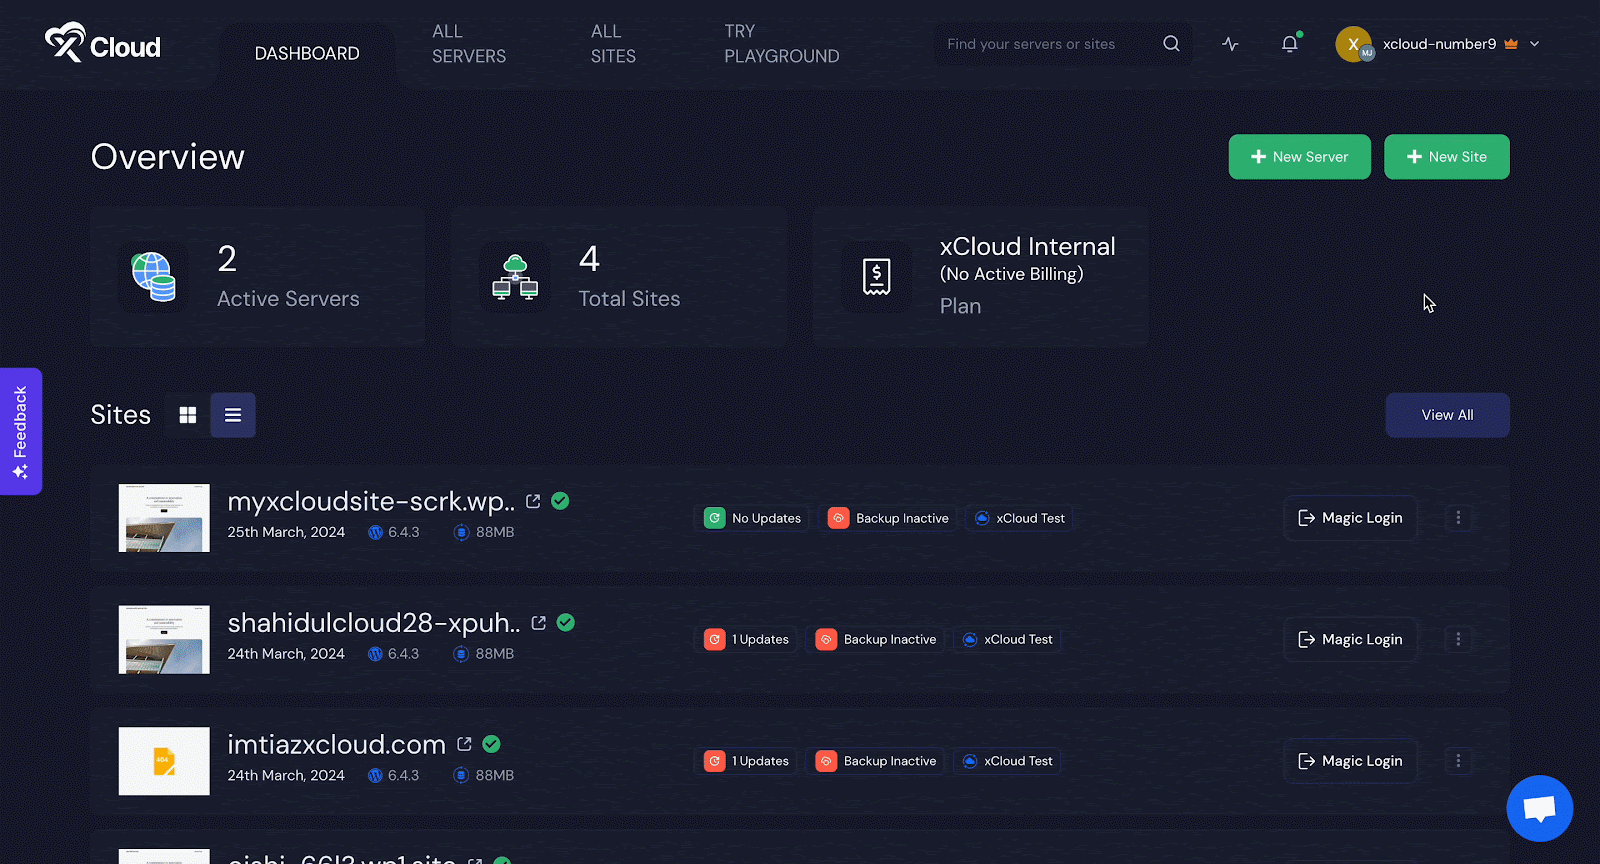Click 1 Updates badge on shahidulcloud28-xpuh
Viewport: 1600px width, 864px height.
pyautogui.click(x=746, y=639)
